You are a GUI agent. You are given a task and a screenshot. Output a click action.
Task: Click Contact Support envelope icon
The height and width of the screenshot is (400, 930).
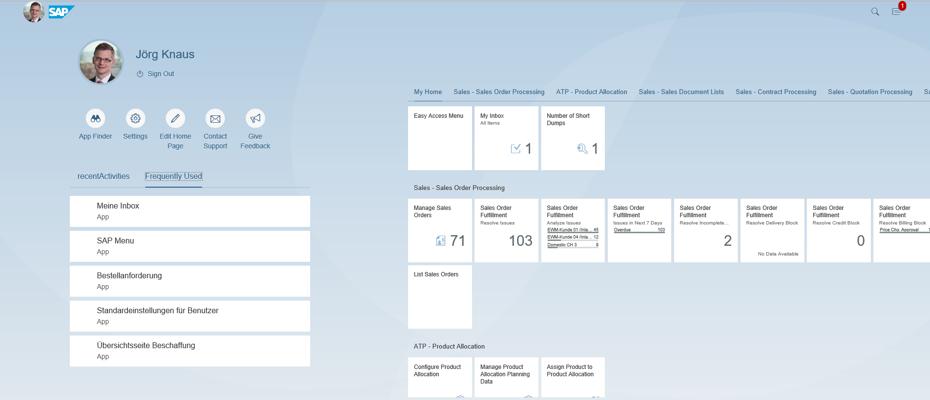tap(215, 118)
